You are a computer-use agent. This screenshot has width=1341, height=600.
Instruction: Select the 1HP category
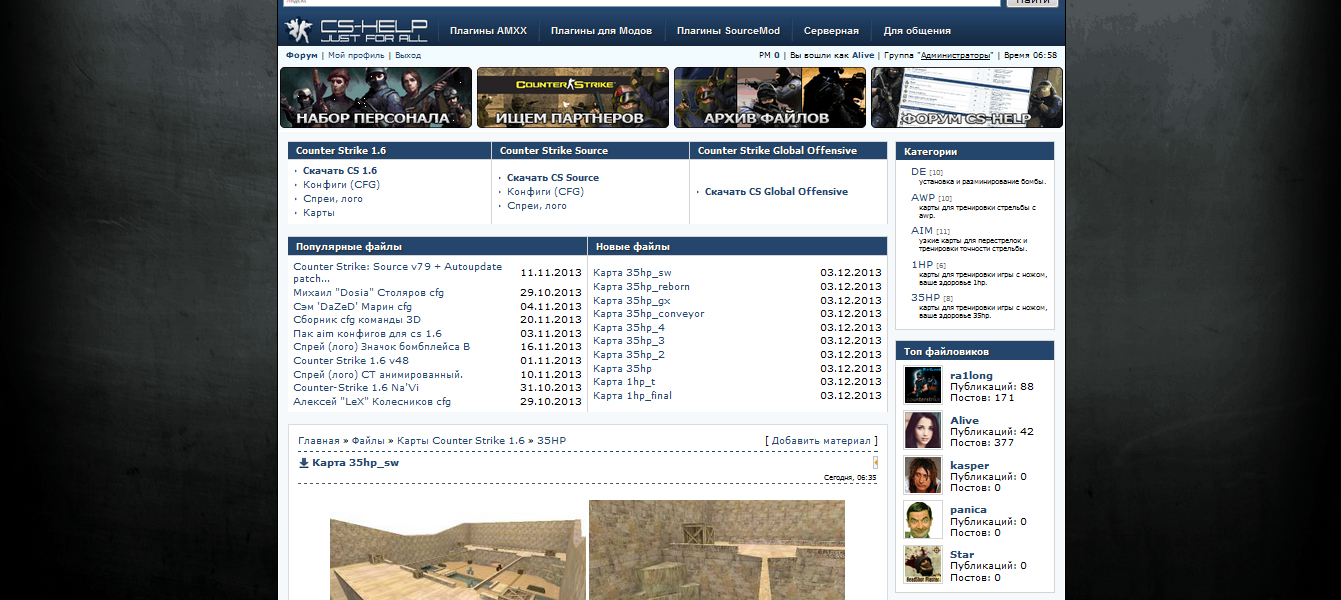coord(922,265)
